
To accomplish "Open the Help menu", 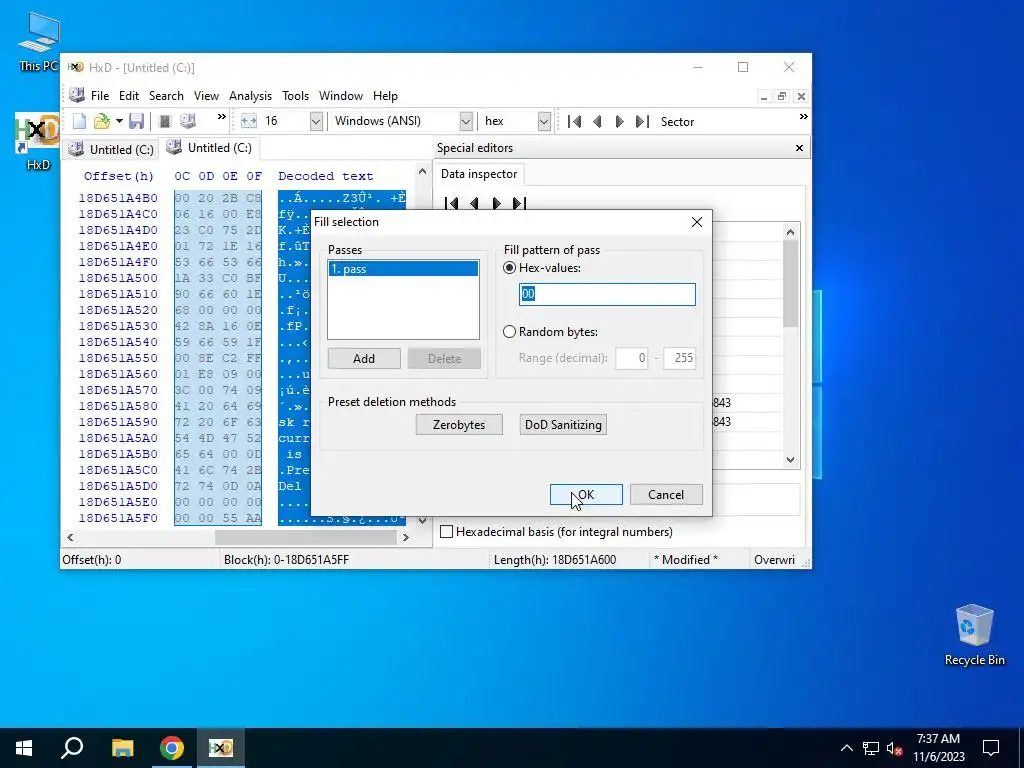I will point(385,96).
